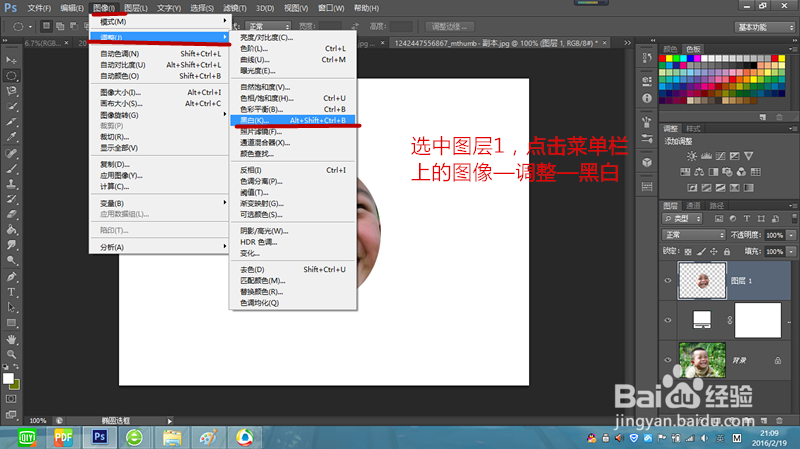
Task: Select the Hand tool
Action: pyautogui.click(x=11, y=339)
